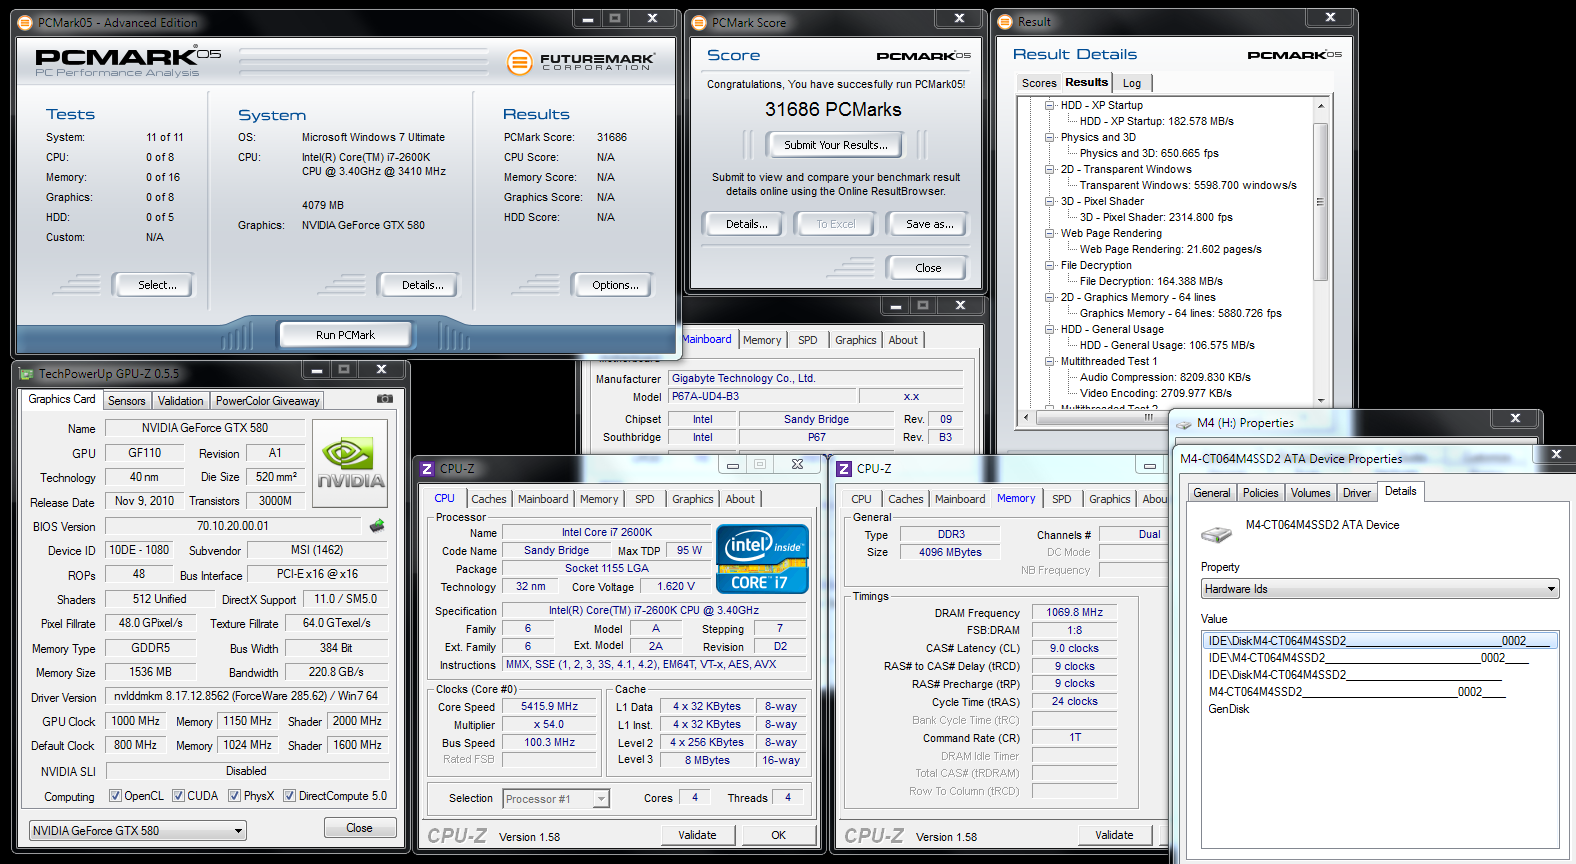1576x864 pixels.
Task: Toggle the CUDA checkbox in GPU-Z
Action: click(178, 796)
